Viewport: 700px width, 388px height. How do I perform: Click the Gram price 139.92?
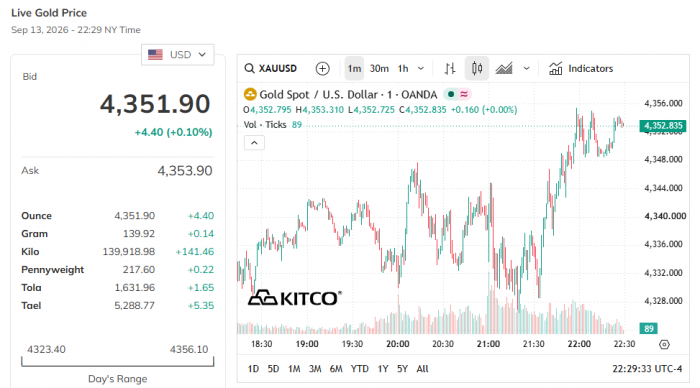(x=139, y=234)
